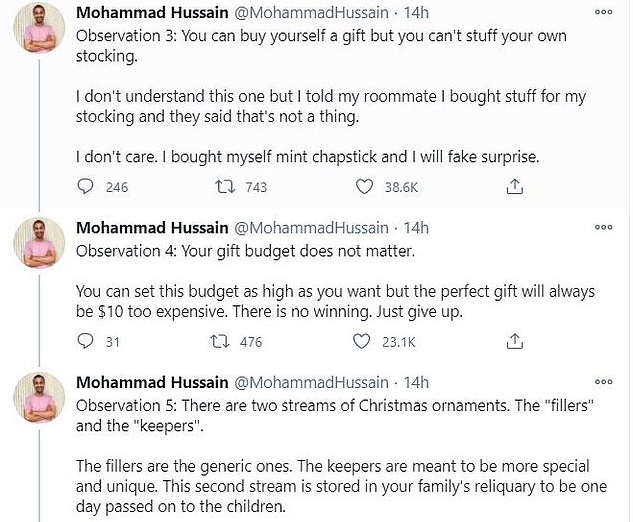Viewport: 633px width, 522px height.
Task: Open more options on Observation 4 tweet
Action: coord(603,226)
